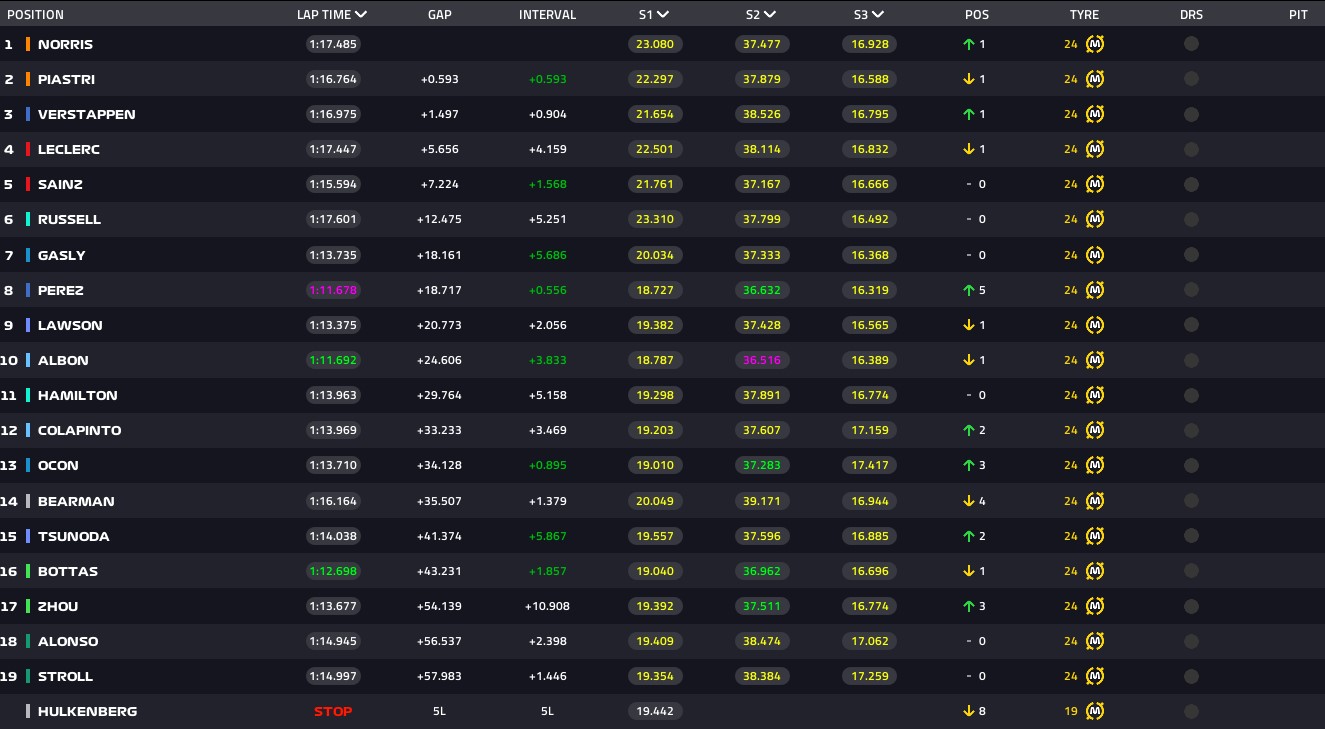Click Albon's purple S2 time 36.516

tap(762, 360)
